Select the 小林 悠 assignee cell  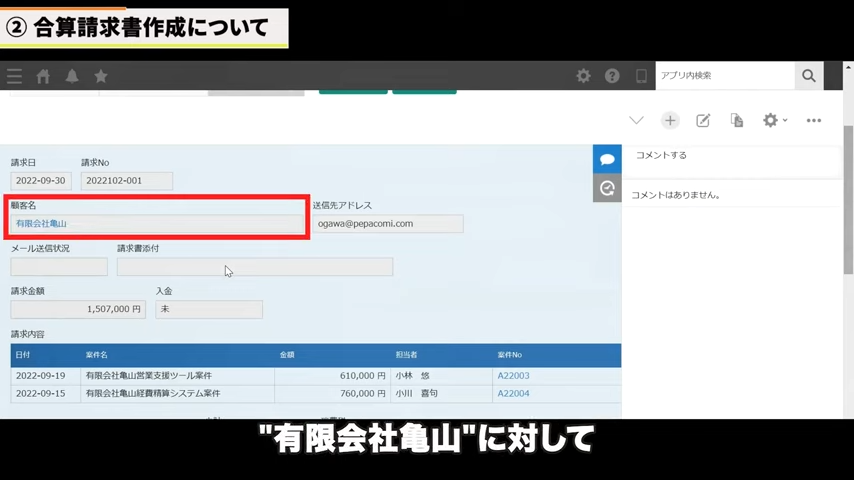pos(441,376)
